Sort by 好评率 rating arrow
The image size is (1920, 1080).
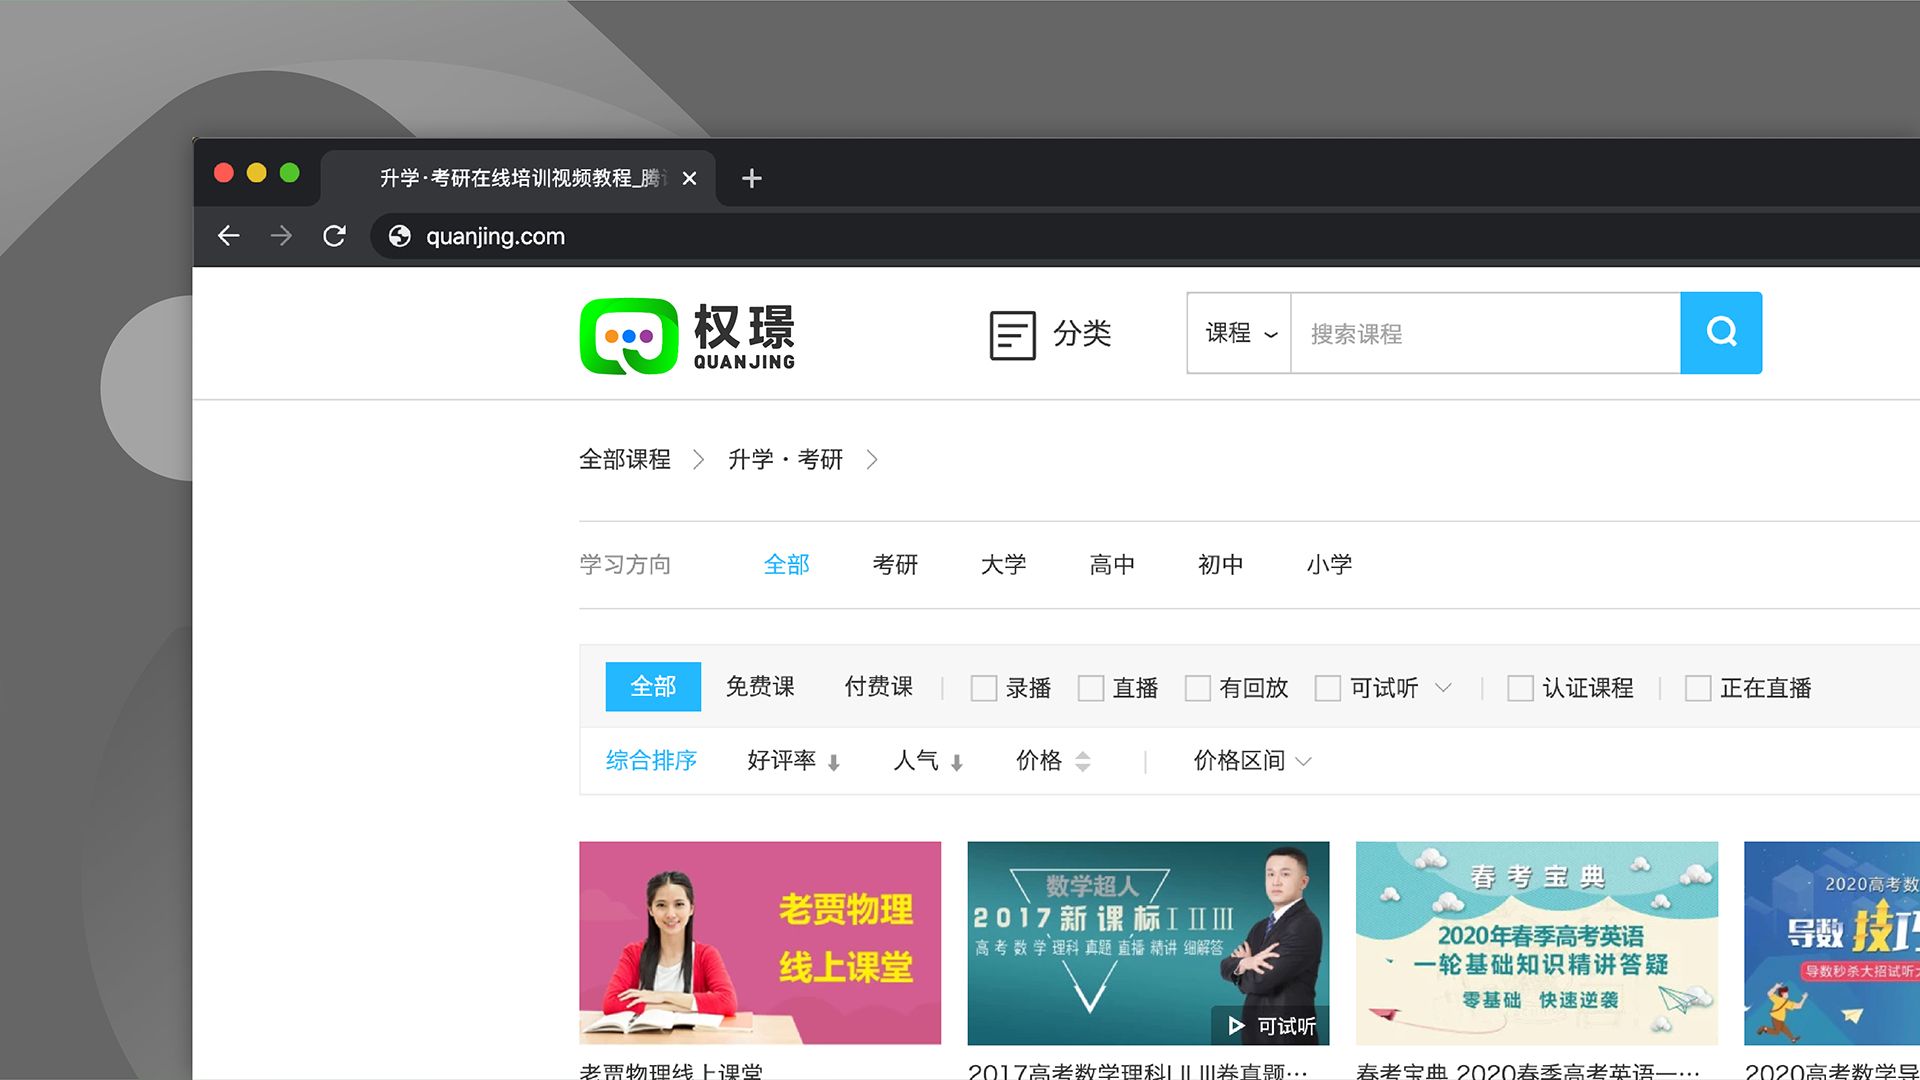click(833, 762)
